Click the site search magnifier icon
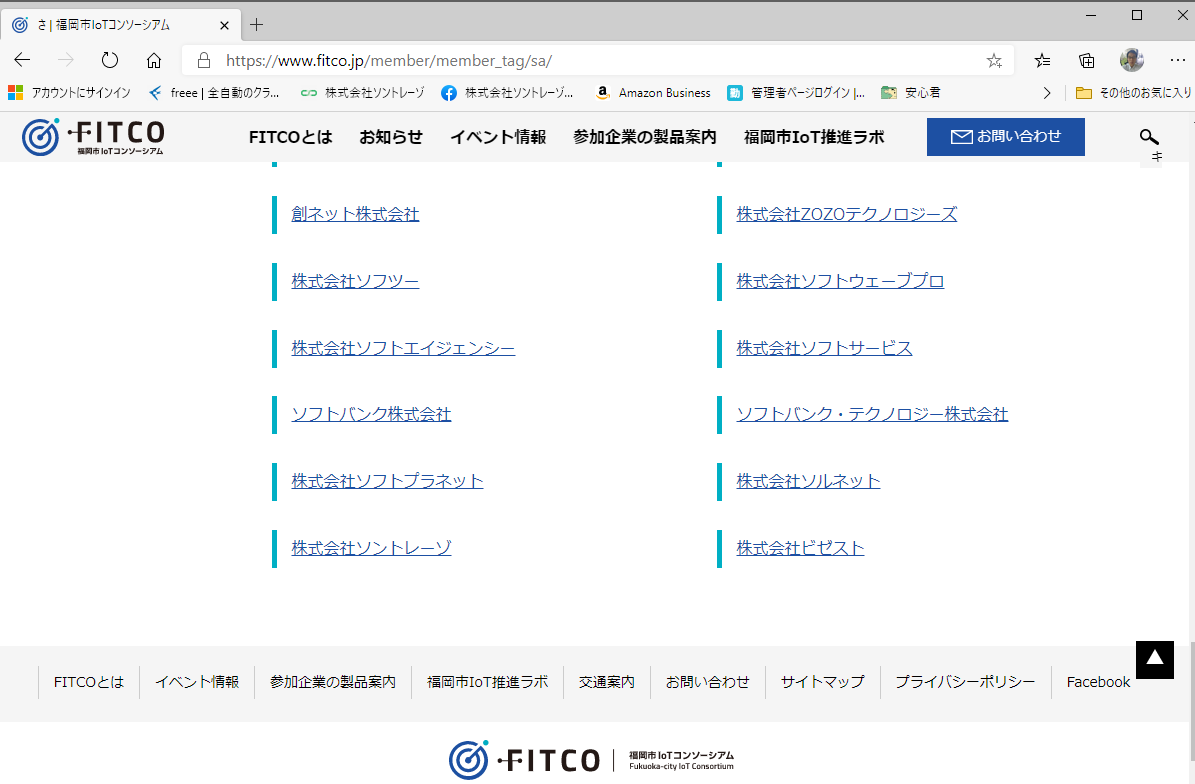This screenshot has height=784, width=1195. [1149, 137]
